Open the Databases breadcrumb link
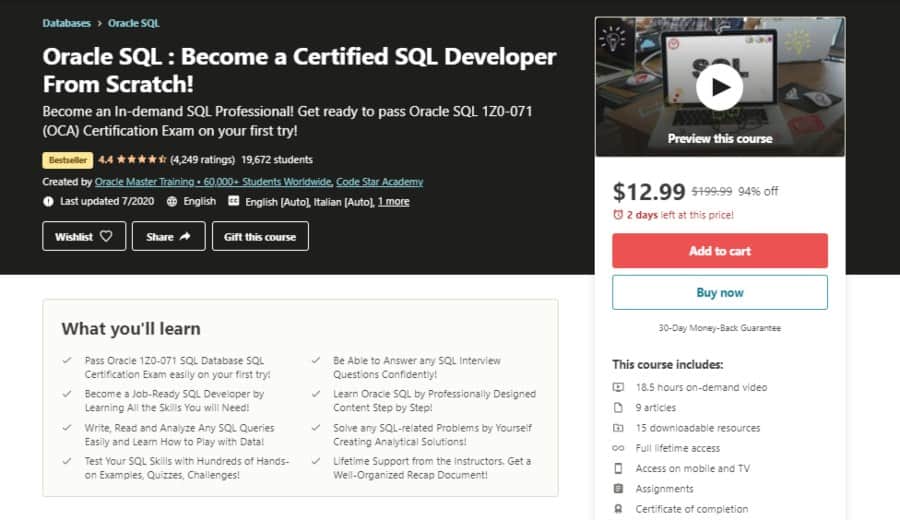Viewport: 900px width, 520px height. click(67, 24)
